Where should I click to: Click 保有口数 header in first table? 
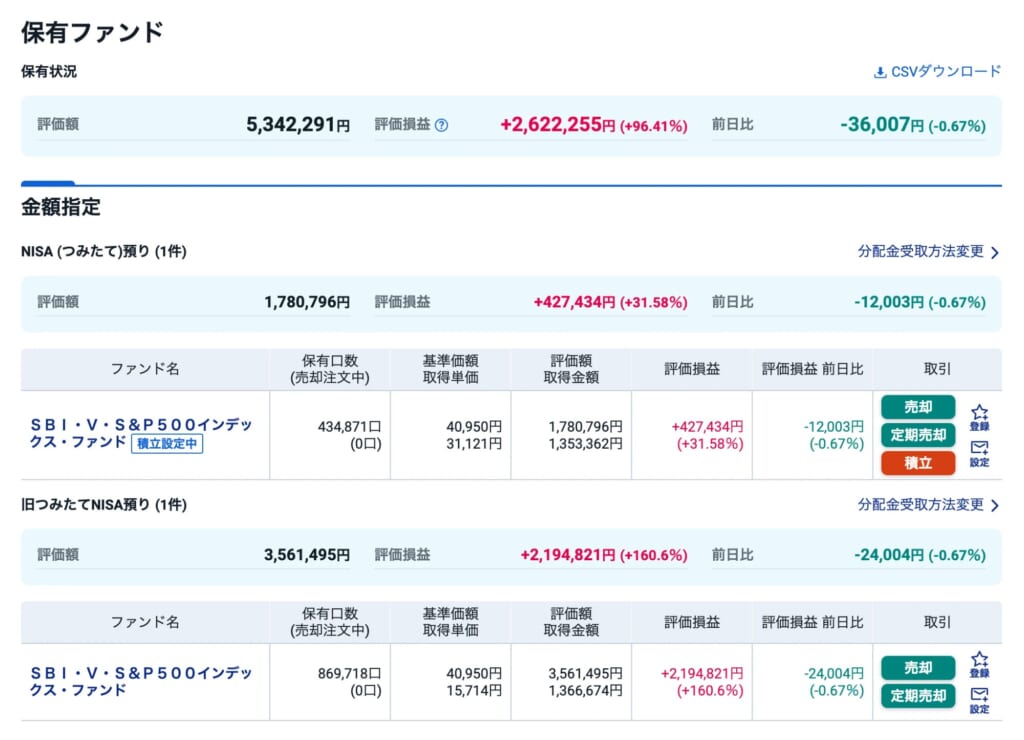coord(330,369)
